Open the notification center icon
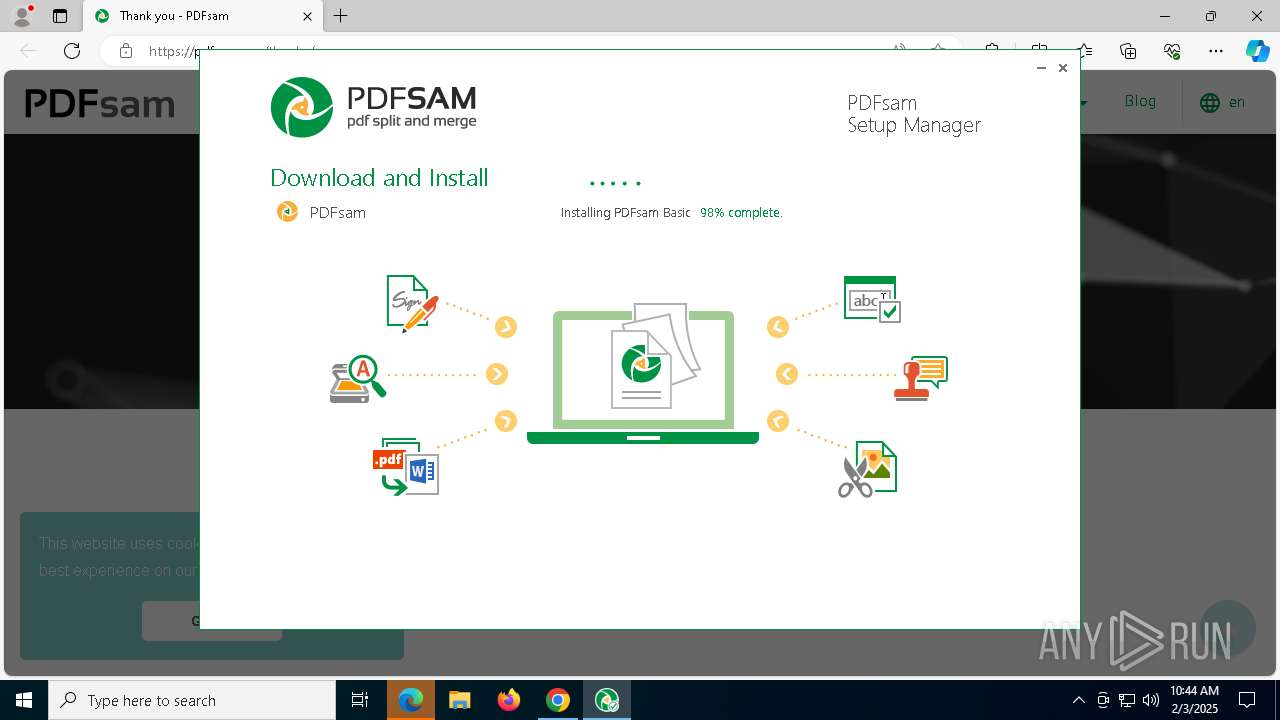The height and width of the screenshot is (720, 1280). coord(1248,700)
